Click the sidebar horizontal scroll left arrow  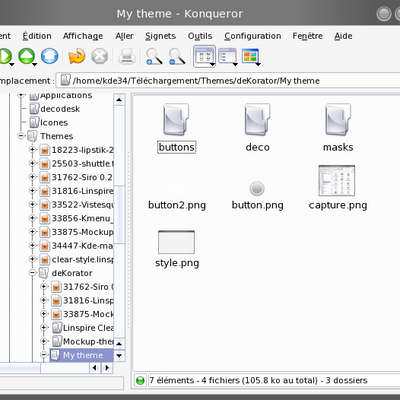pyautogui.click(x=95, y=368)
